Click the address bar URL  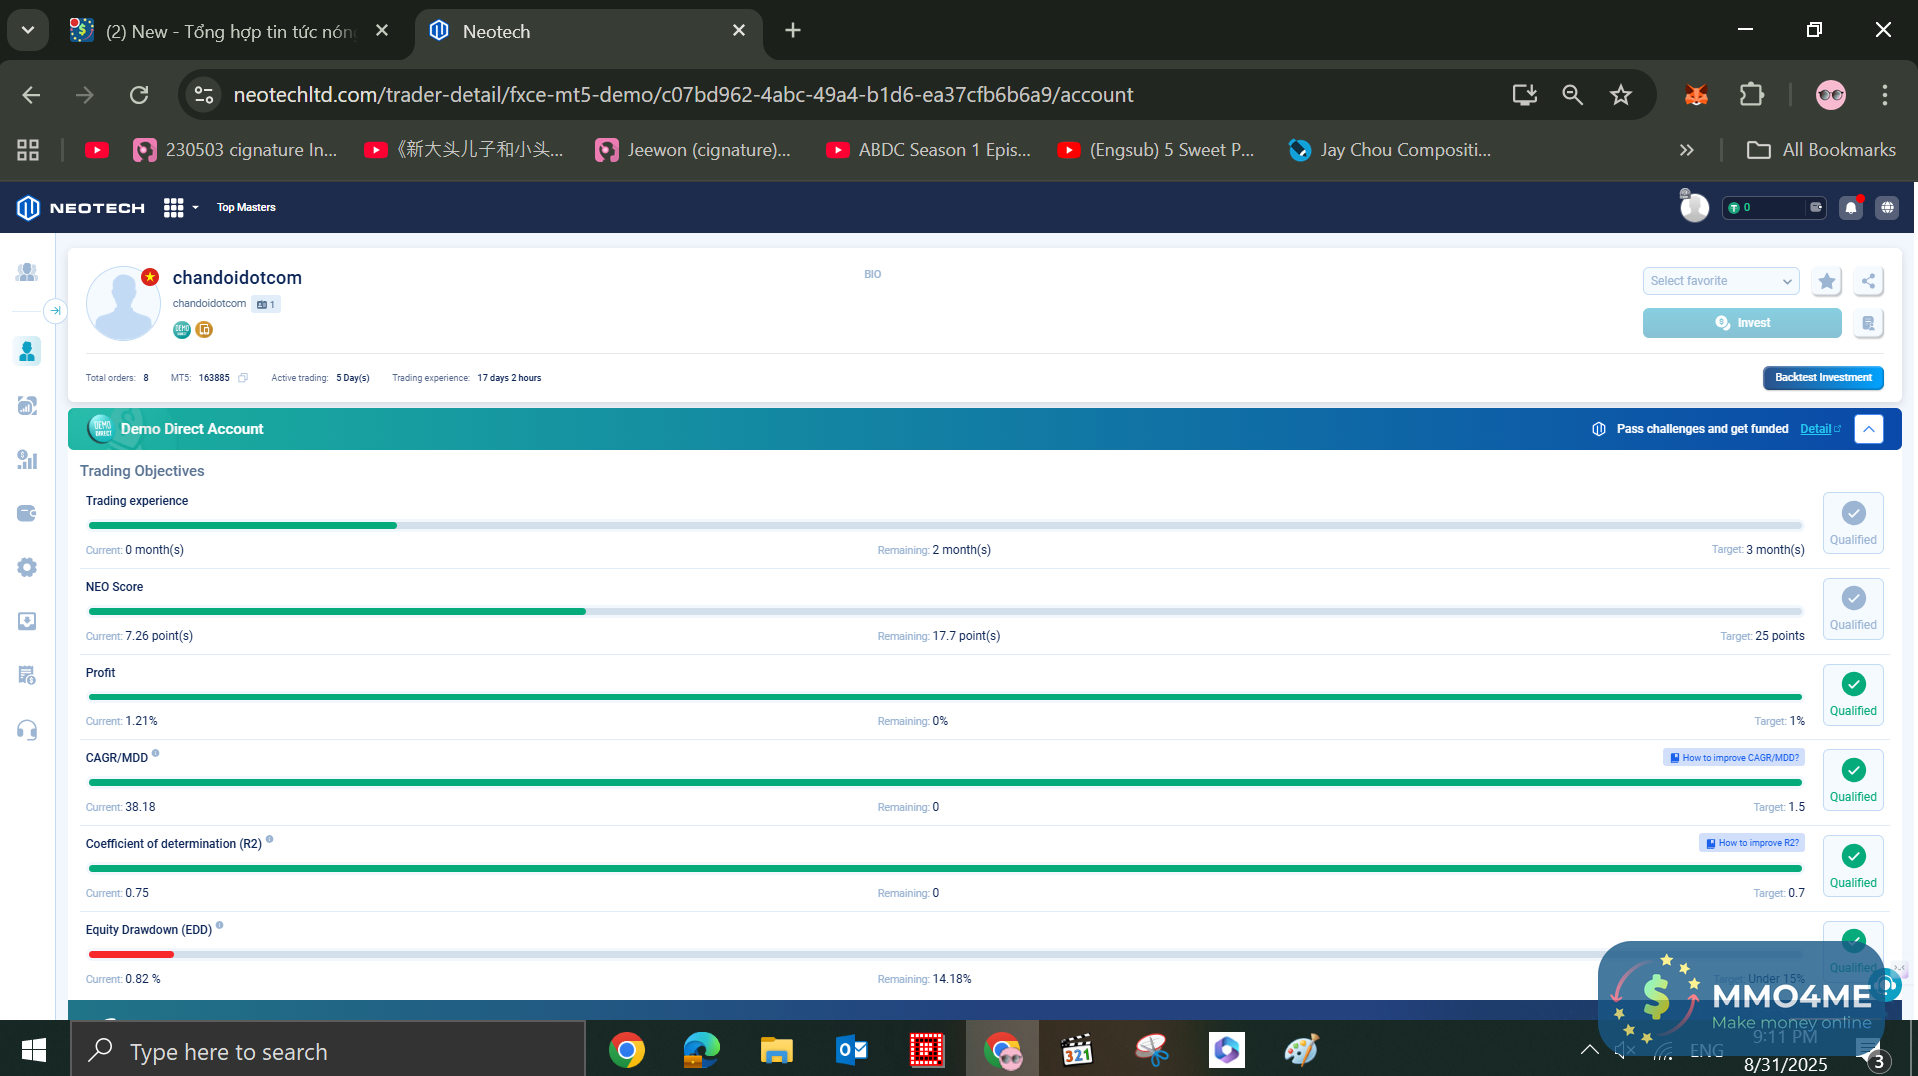click(x=683, y=95)
